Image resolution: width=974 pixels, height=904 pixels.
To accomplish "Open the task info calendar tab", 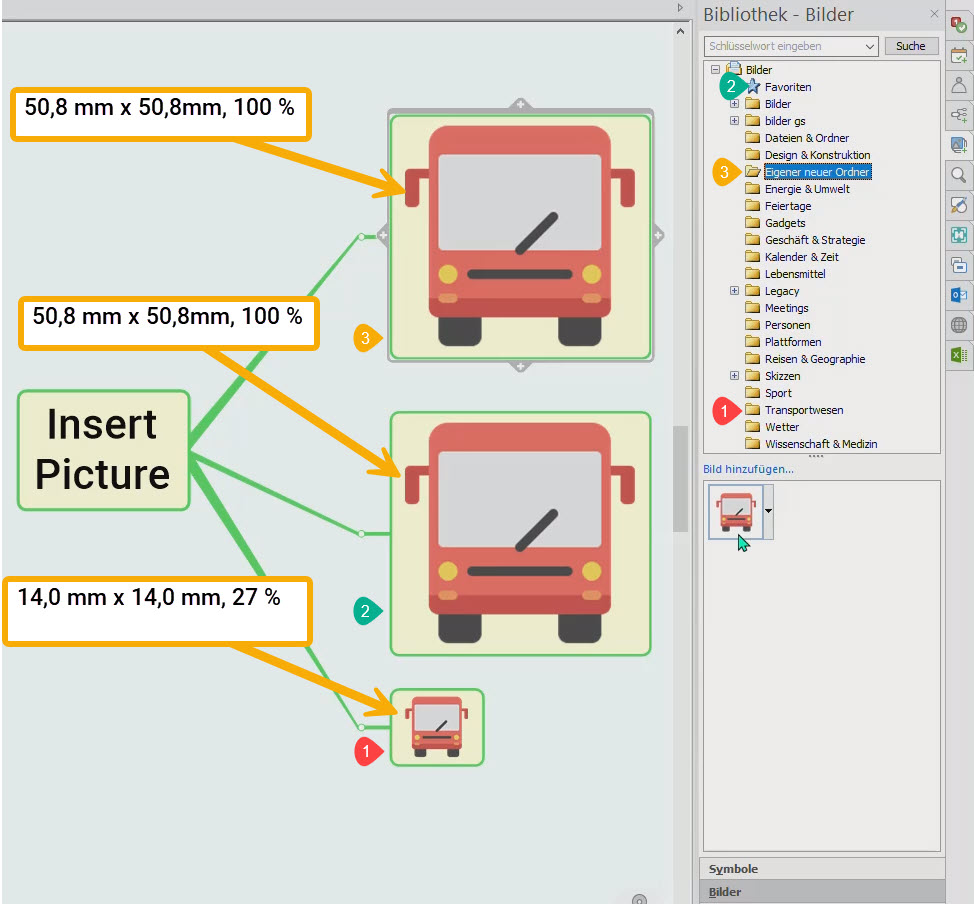I will 959,56.
